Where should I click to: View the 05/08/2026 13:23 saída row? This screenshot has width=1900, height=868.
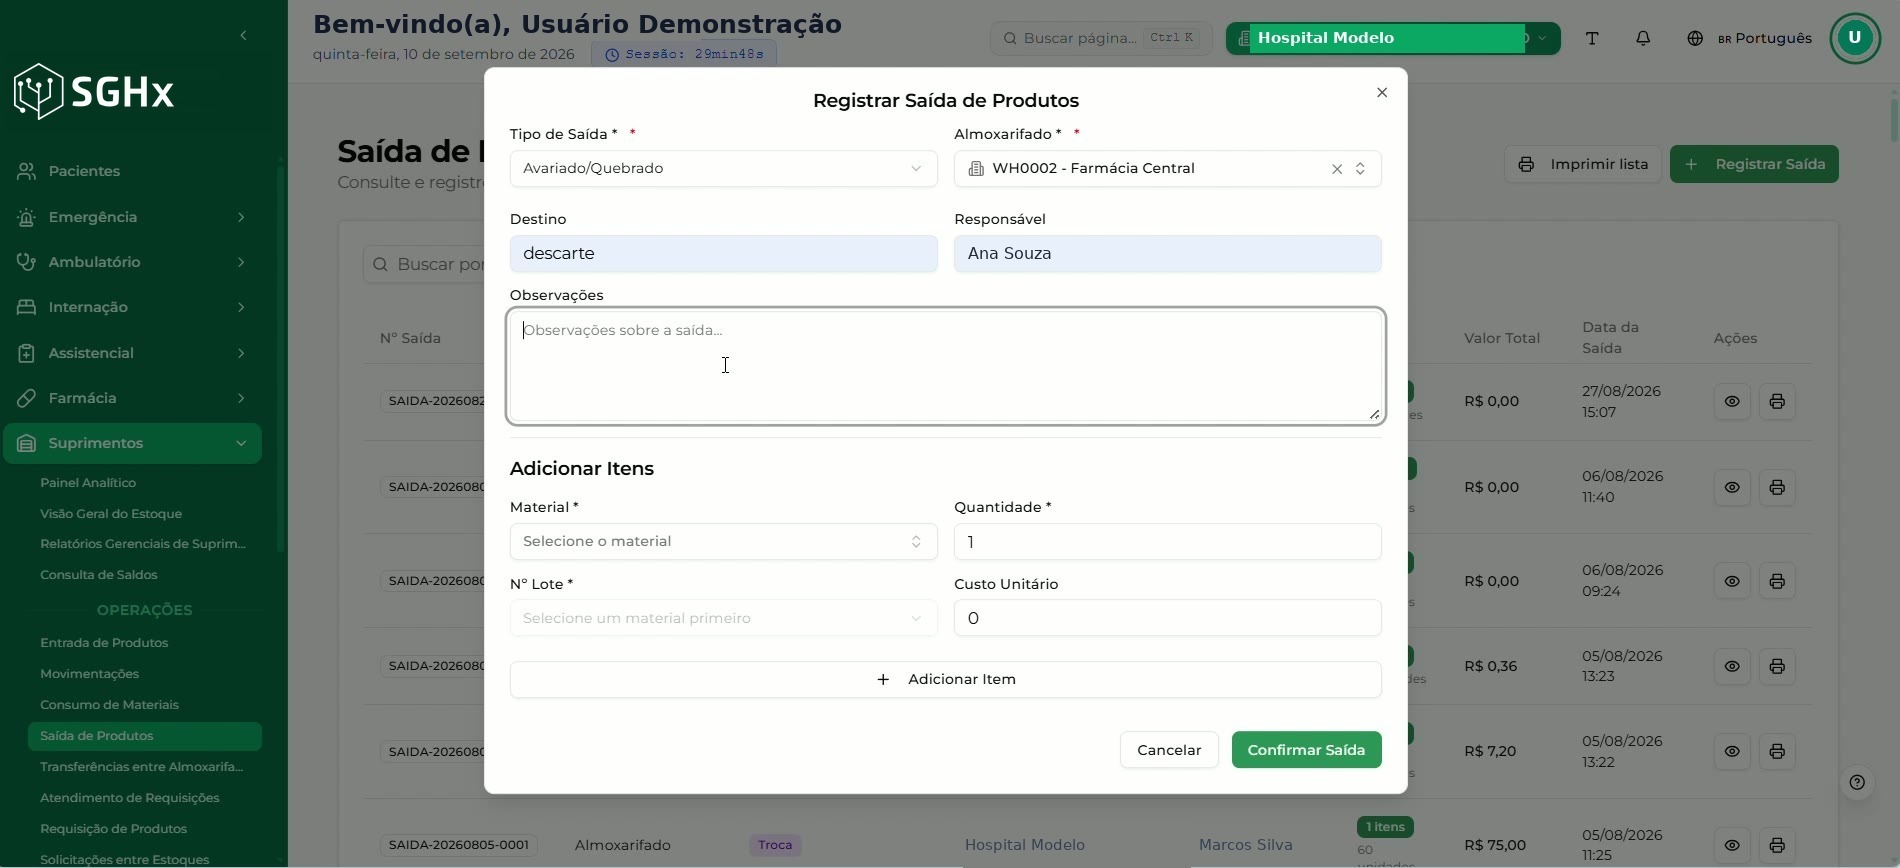tap(1732, 666)
